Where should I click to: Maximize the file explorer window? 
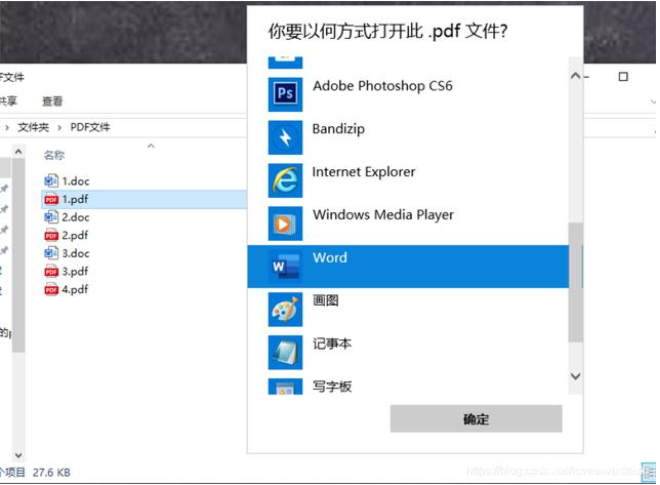[x=623, y=77]
